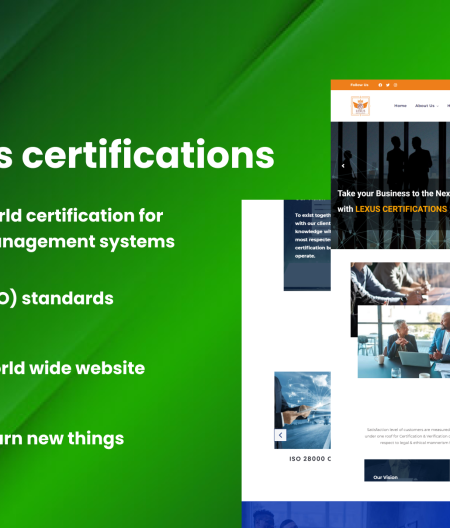The width and height of the screenshot is (450, 528).
Task: Open the ISO 28000 carousel image
Action: [302, 410]
